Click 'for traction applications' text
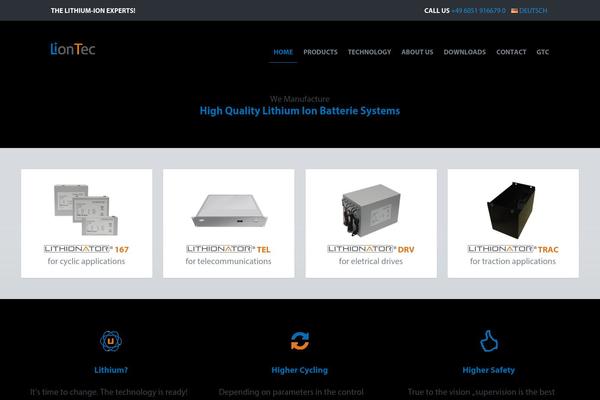Image resolution: width=600 pixels, height=400 pixels. (x=513, y=261)
